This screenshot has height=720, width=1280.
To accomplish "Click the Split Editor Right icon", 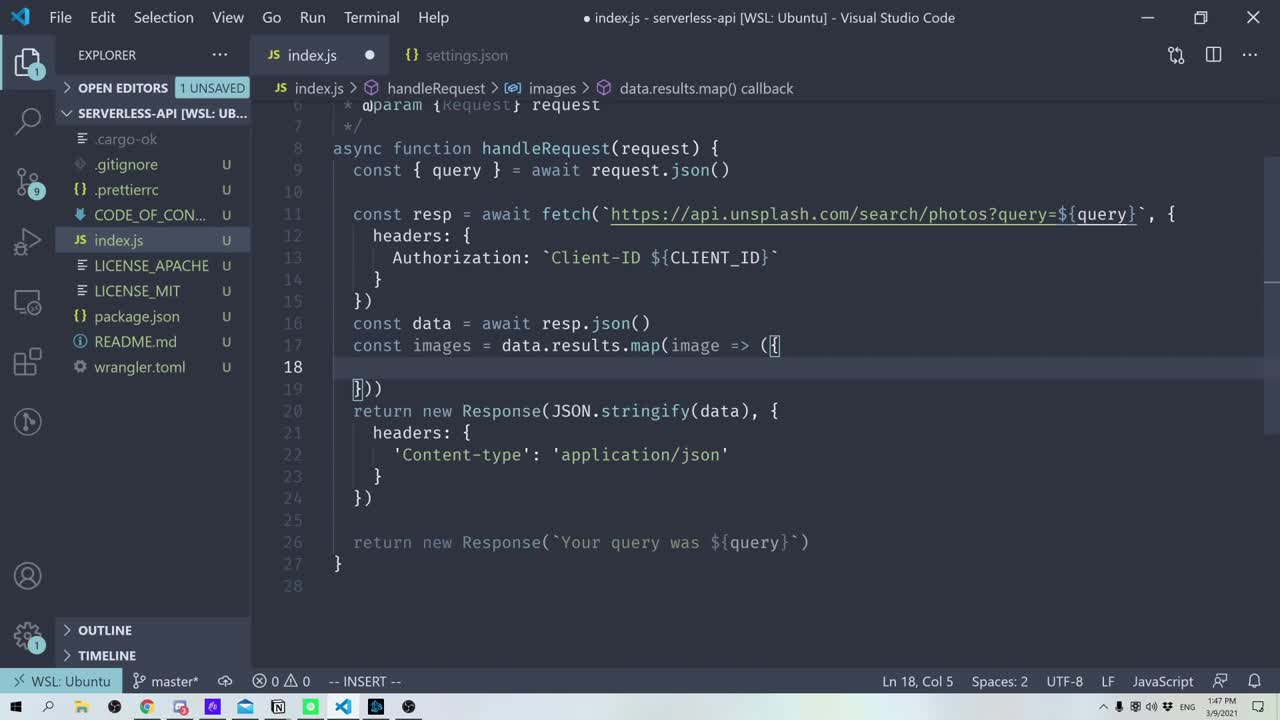I will (x=1213, y=55).
